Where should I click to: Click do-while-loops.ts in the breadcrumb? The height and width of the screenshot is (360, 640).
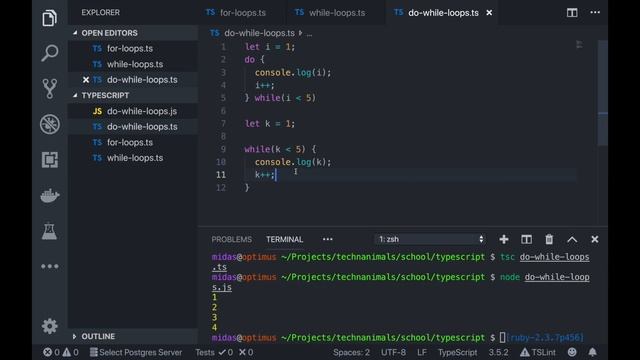pyautogui.click(x=259, y=33)
